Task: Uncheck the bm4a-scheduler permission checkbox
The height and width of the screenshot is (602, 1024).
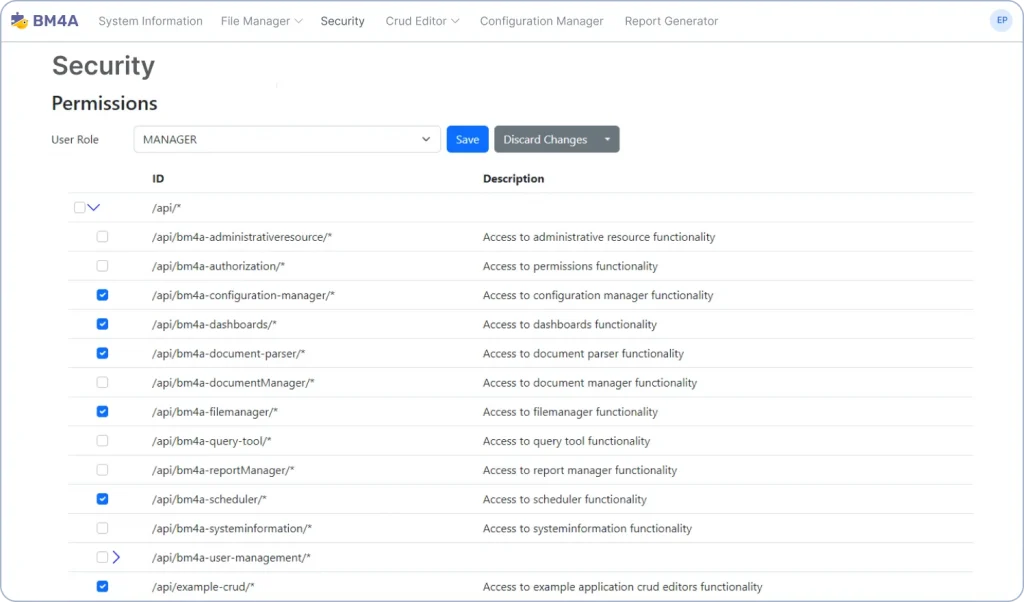Action: click(103, 499)
